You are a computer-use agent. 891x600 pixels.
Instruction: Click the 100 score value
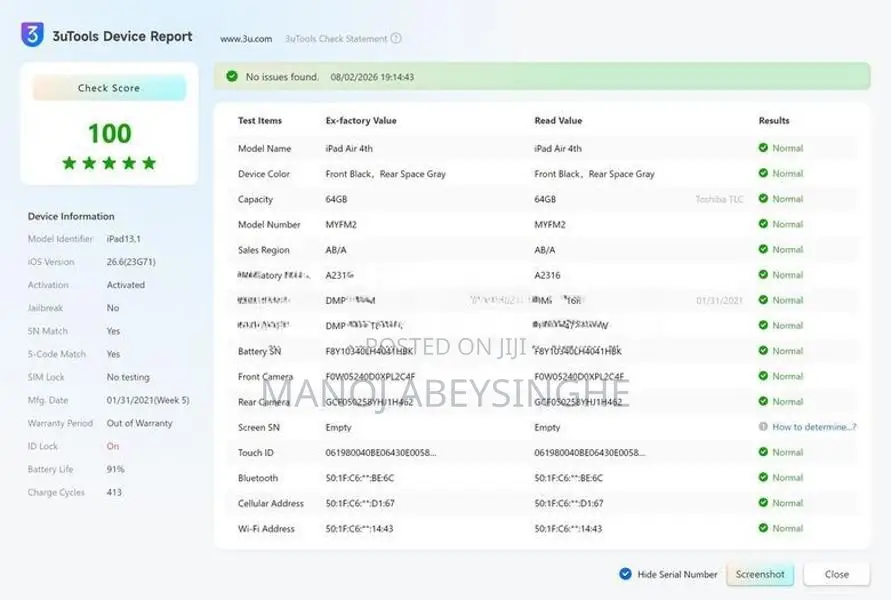(x=109, y=134)
